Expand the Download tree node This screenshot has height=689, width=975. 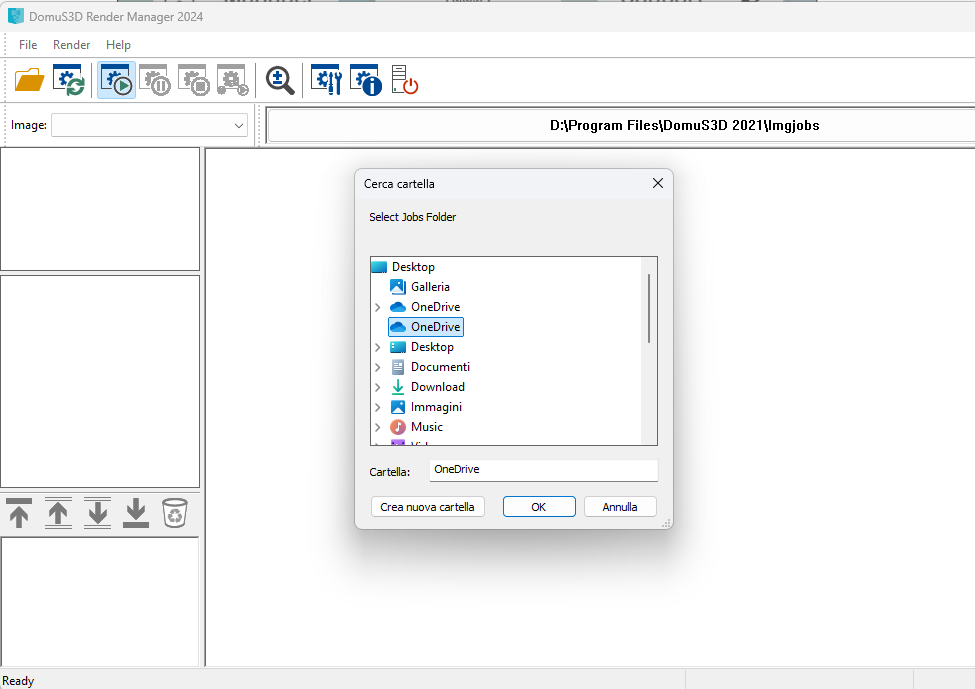click(378, 387)
